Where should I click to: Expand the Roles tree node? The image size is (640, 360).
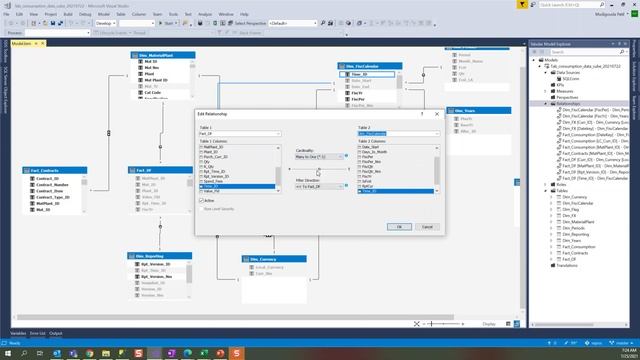pos(546,184)
